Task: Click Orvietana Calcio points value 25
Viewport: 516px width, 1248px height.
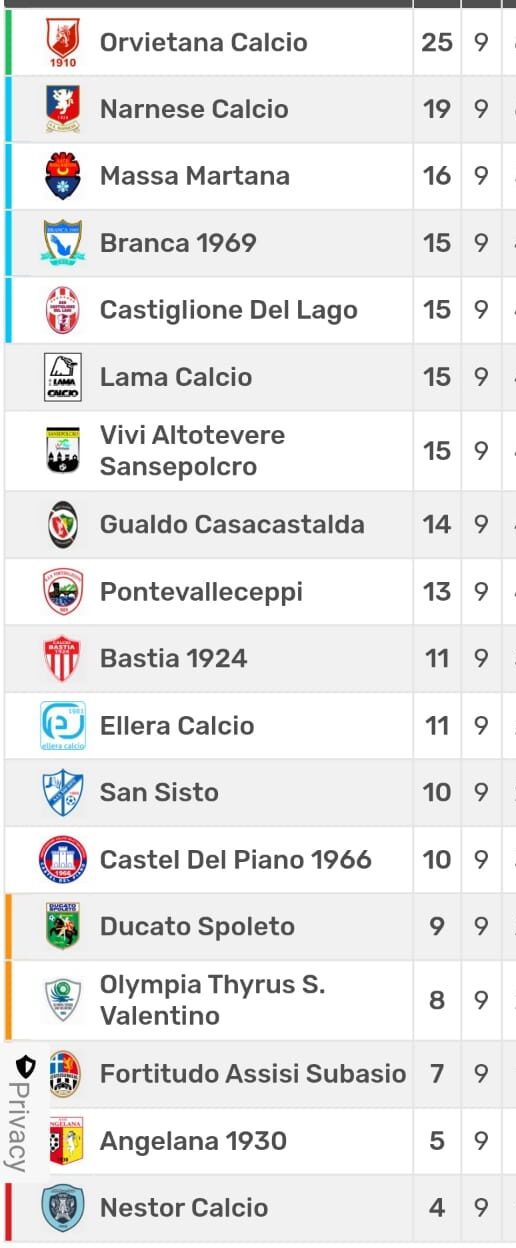Action: 437,42
